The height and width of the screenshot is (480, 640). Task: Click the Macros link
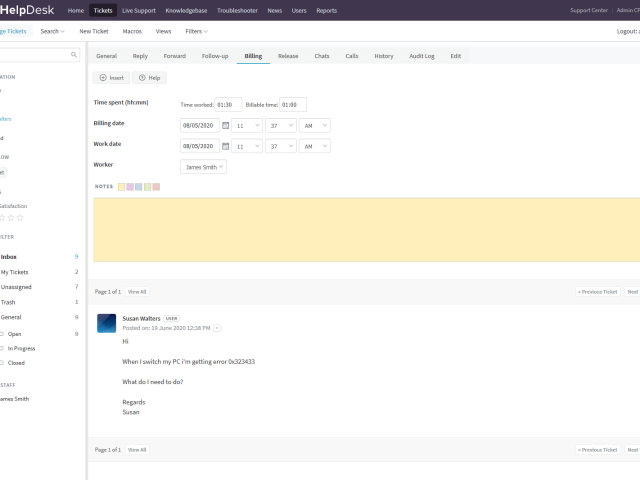tap(132, 31)
